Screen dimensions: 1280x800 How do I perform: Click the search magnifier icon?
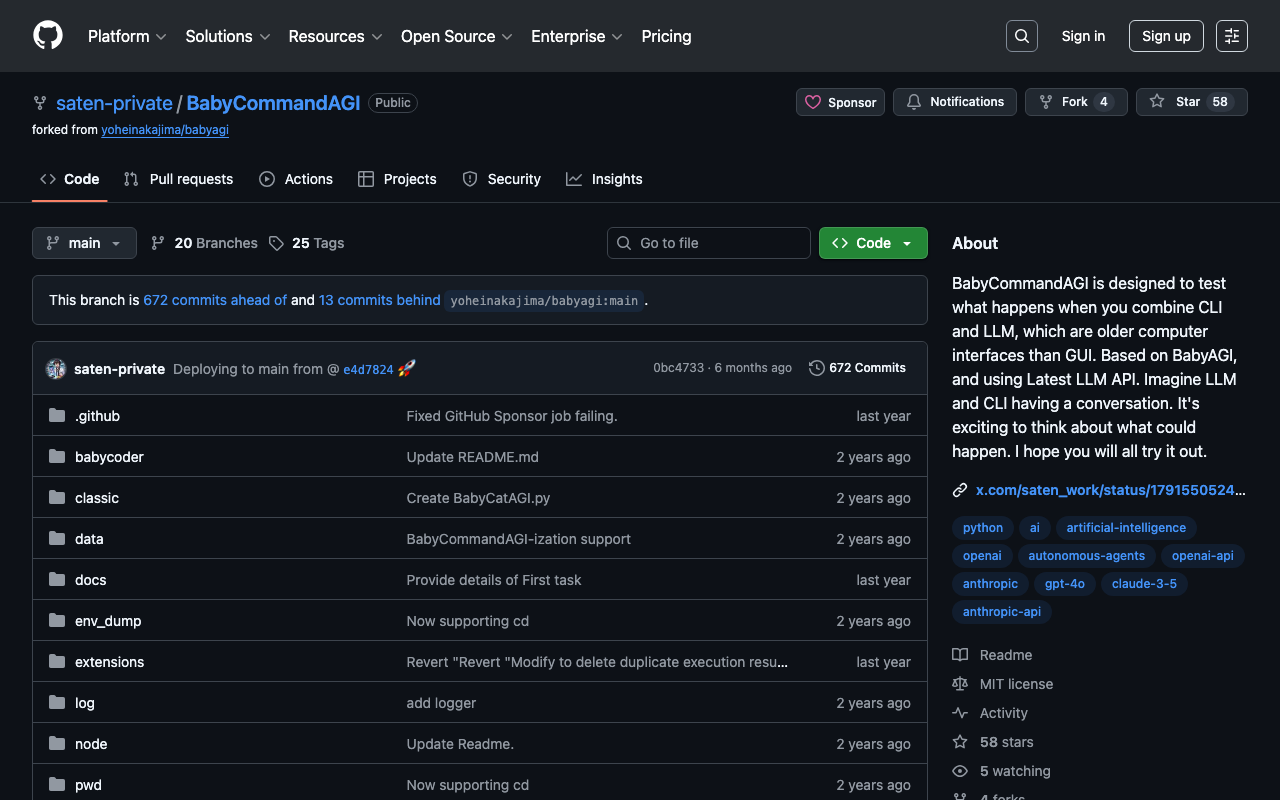pos(1021,36)
